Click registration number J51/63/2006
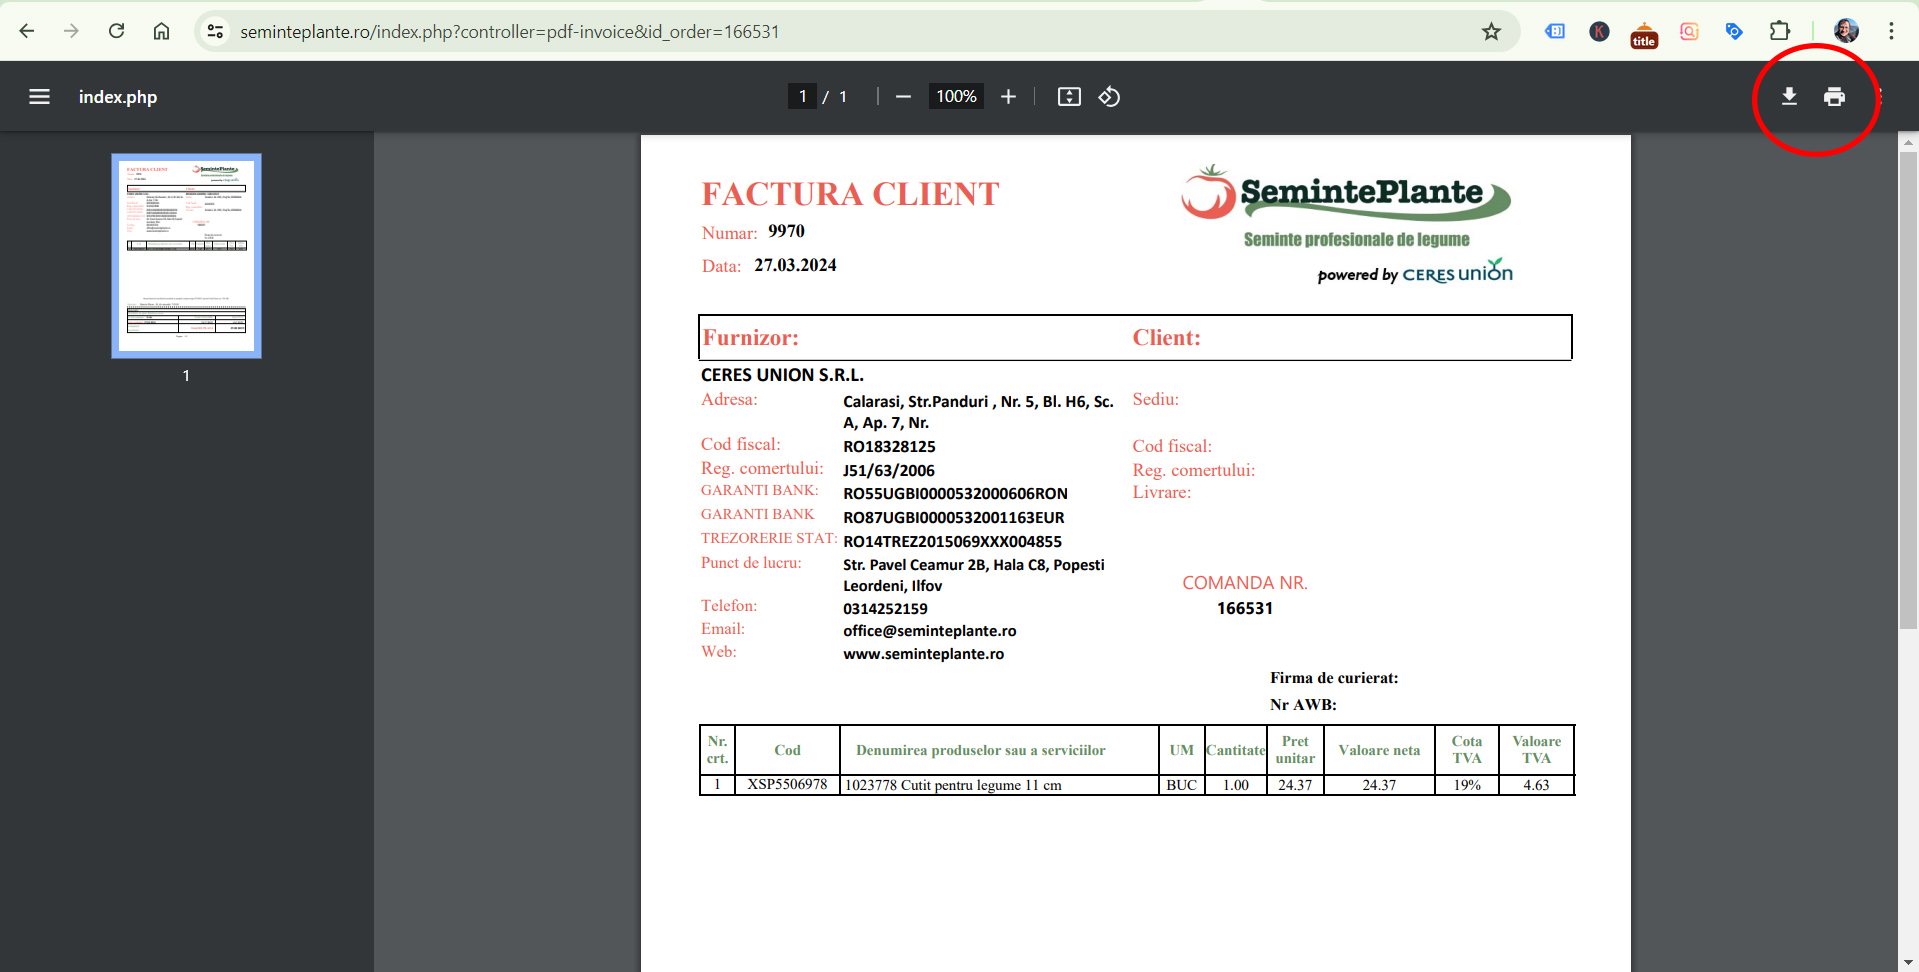The height and width of the screenshot is (972, 1919). (888, 471)
